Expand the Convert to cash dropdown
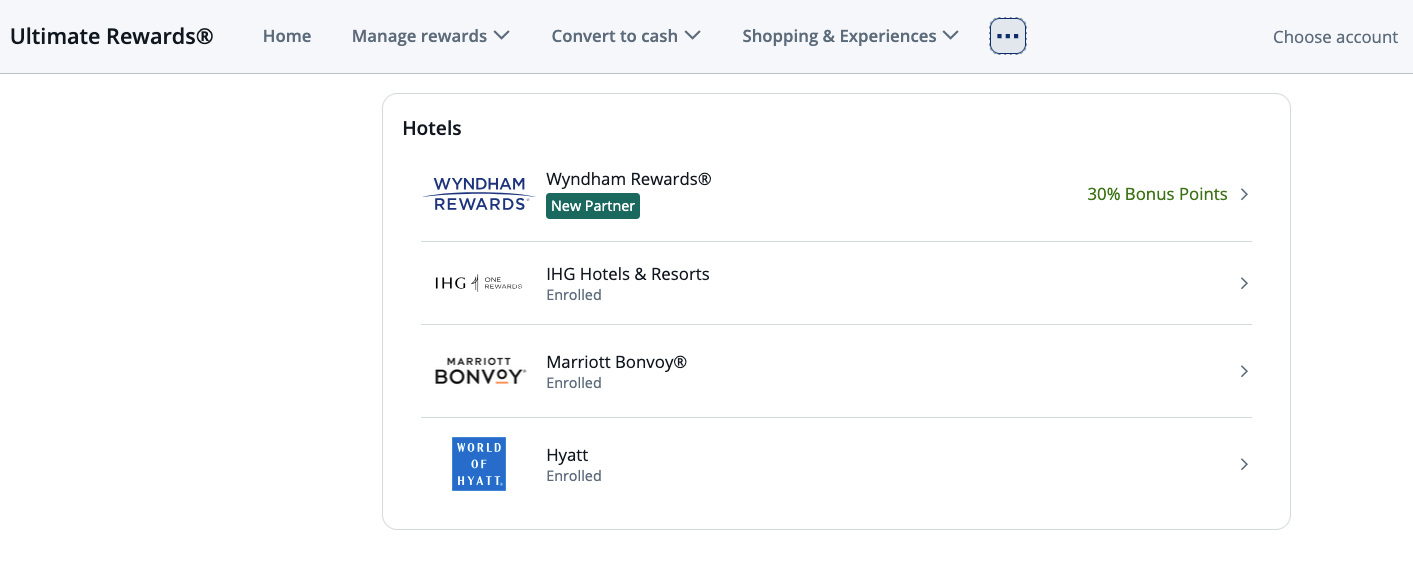This screenshot has width=1413, height=562. [x=626, y=36]
